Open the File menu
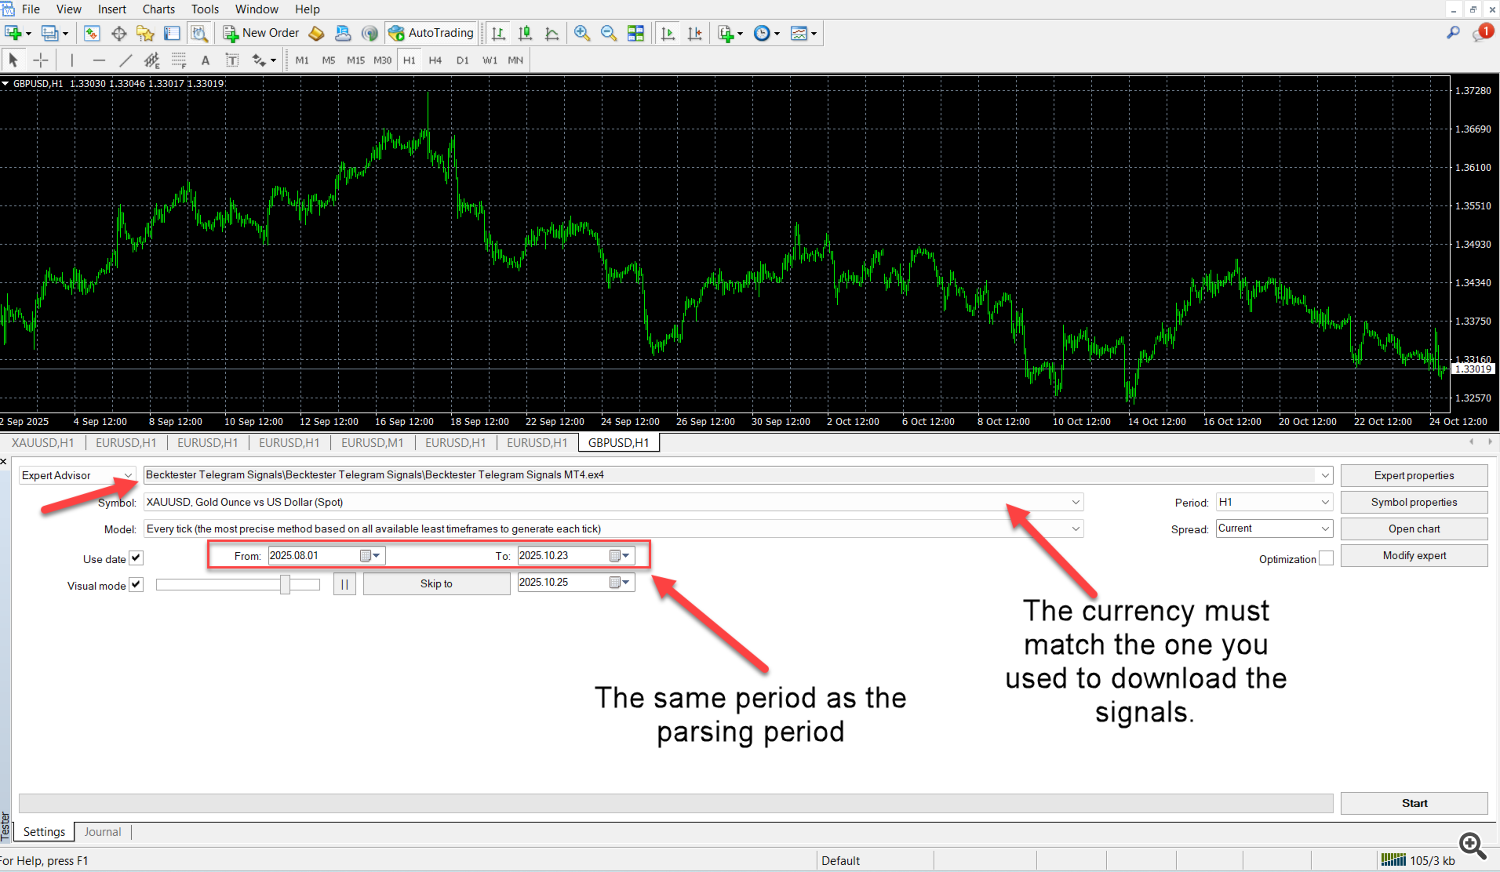 (31, 9)
